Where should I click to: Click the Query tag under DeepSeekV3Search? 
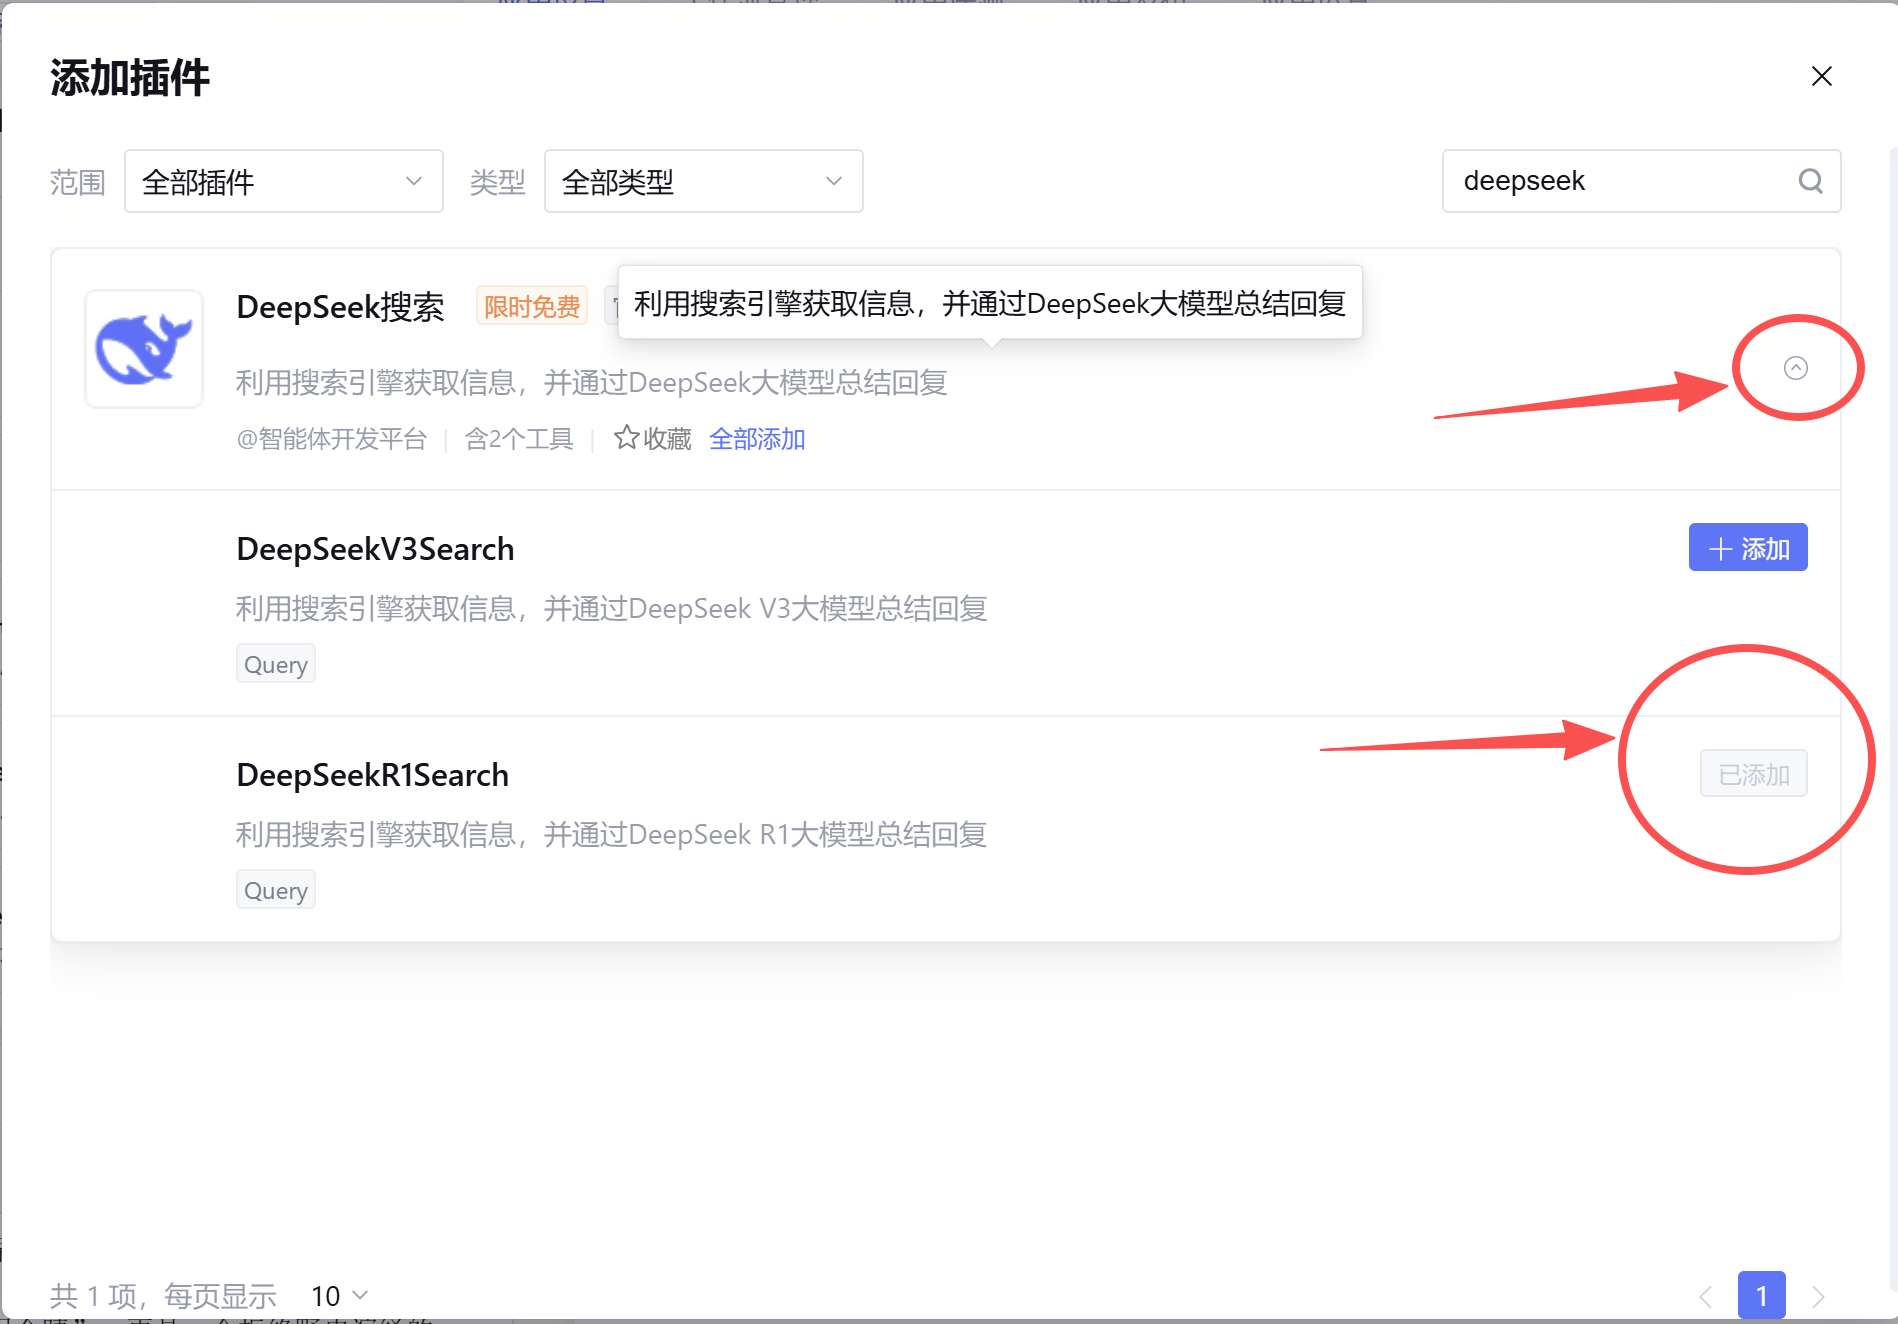click(x=275, y=665)
